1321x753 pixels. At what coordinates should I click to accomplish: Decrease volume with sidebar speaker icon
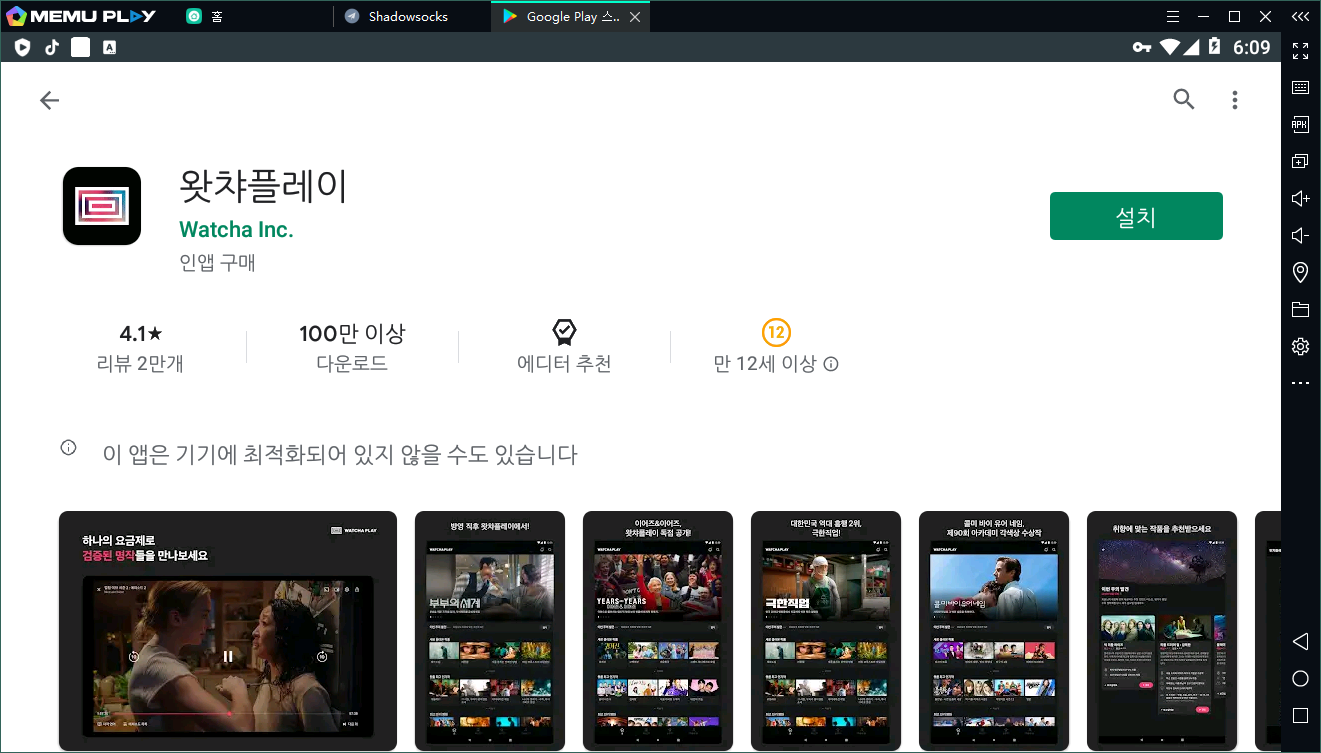click(x=1300, y=236)
